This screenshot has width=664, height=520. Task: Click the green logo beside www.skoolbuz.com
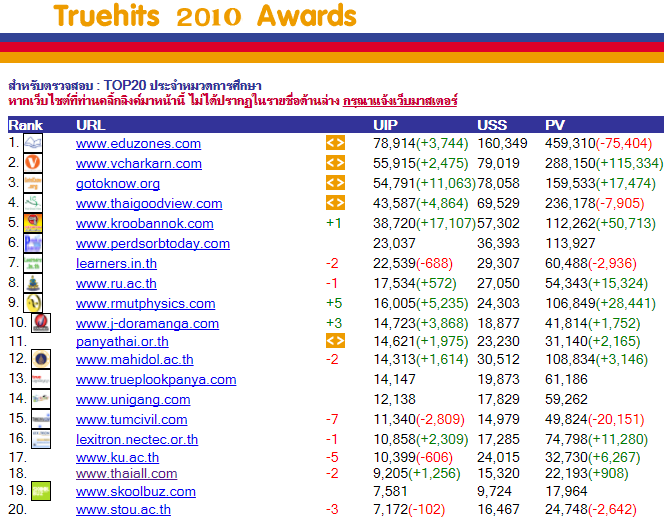(x=41, y=490)
